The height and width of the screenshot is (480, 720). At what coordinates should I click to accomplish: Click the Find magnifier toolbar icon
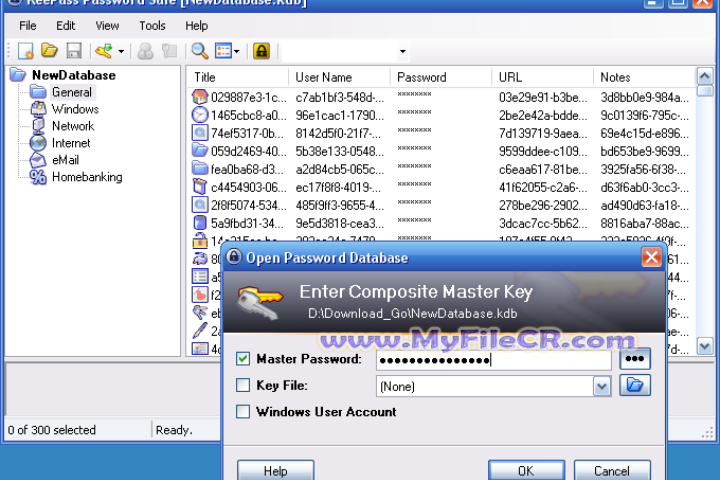[200, 51]
